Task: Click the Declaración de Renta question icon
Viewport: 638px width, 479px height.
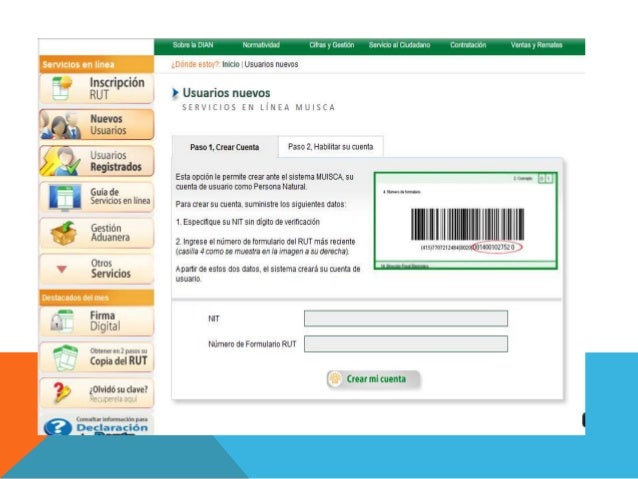Action: pos(58,426)
